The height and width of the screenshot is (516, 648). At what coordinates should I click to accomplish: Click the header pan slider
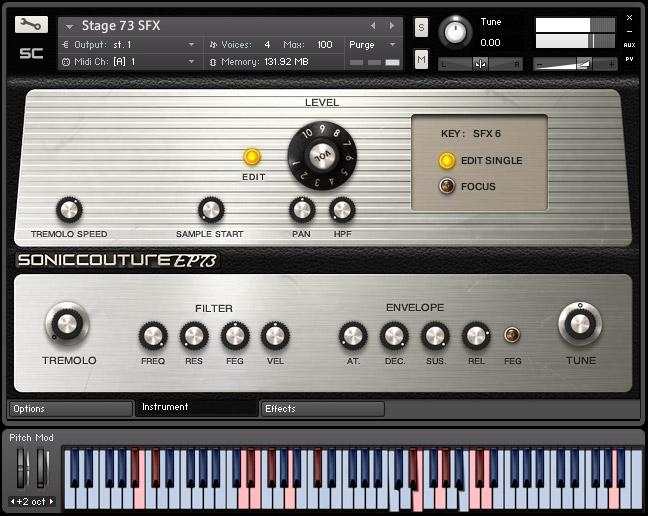pos(480,64)
